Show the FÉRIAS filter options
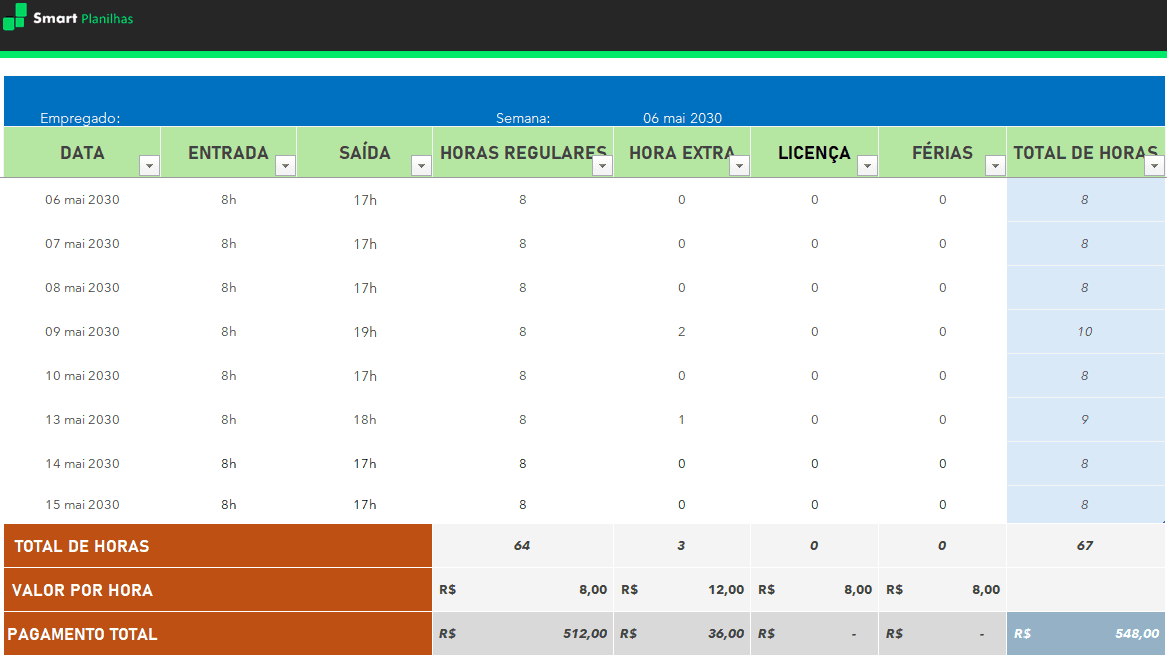Screen dimensions: 1167x655 coord(995,165)
